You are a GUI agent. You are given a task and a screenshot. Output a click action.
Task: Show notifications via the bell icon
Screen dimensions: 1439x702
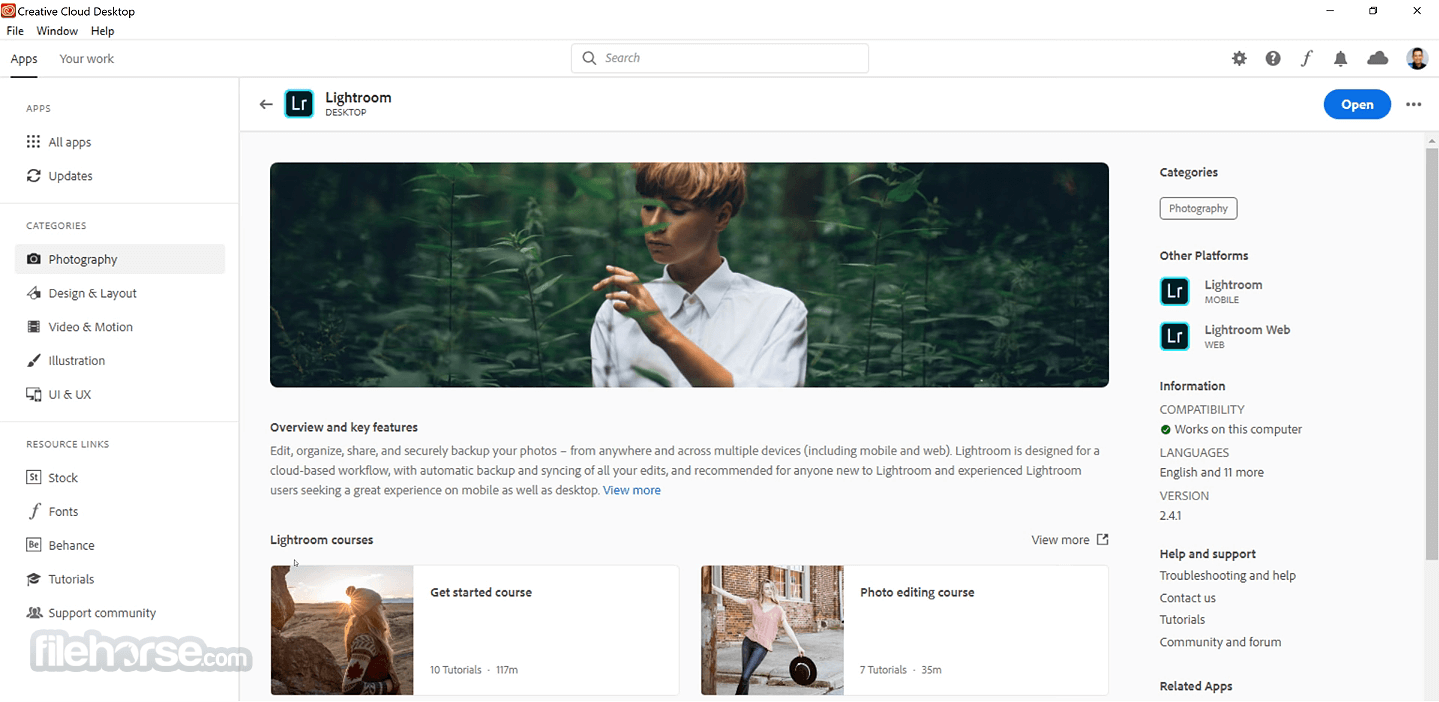tap(1341, 59)
